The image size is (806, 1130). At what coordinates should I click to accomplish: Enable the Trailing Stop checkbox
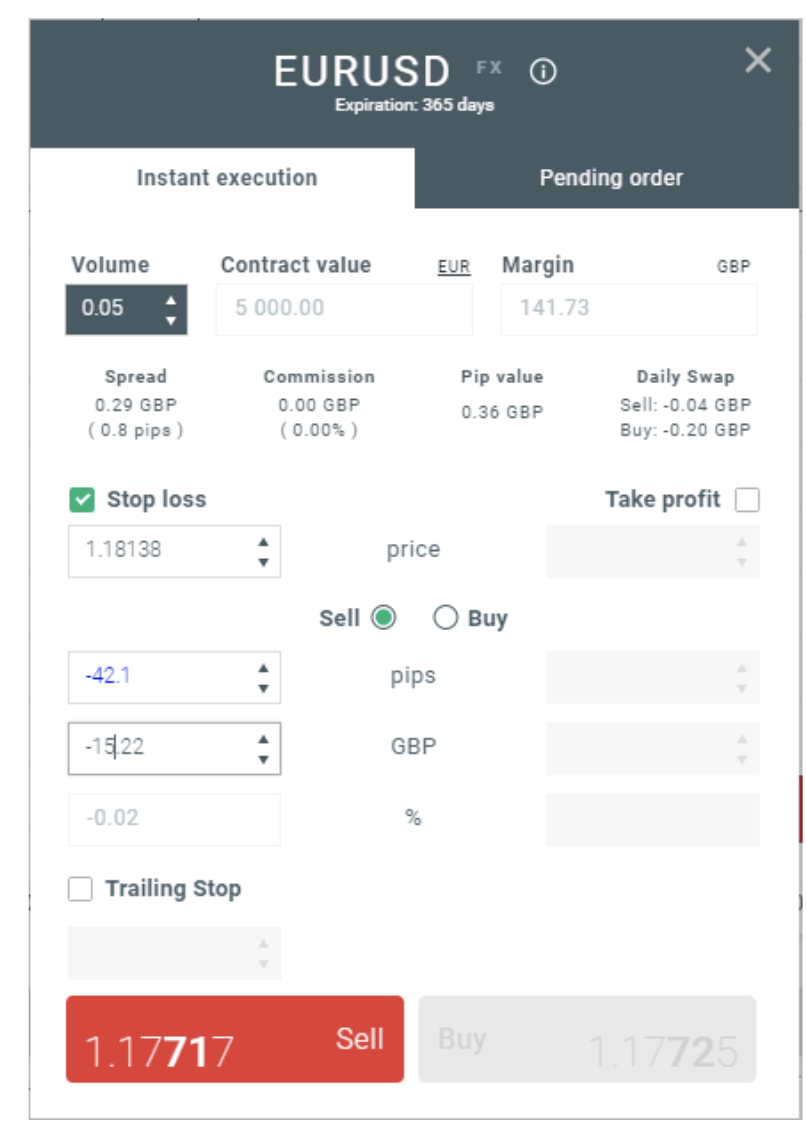pos(80,889)
